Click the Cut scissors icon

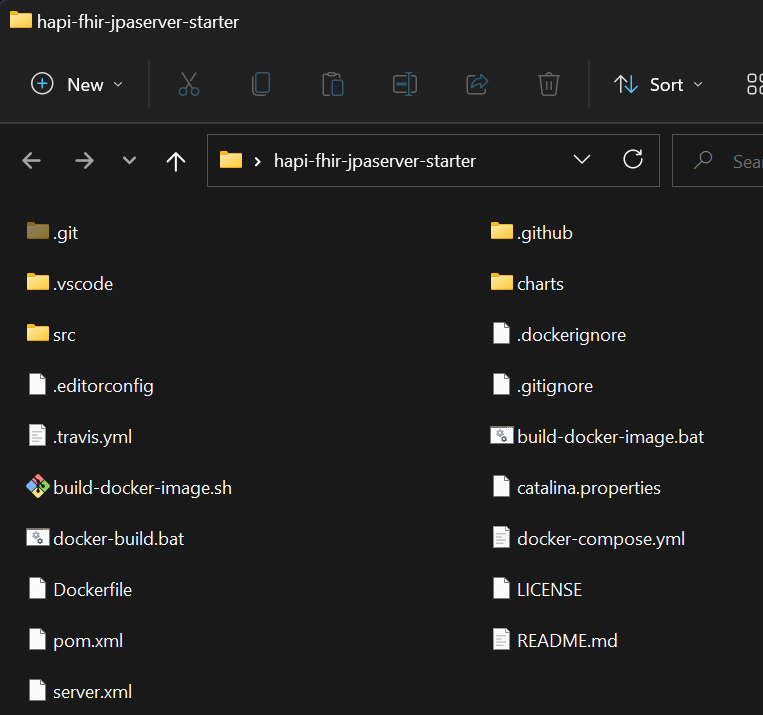(x=189, y=84)
